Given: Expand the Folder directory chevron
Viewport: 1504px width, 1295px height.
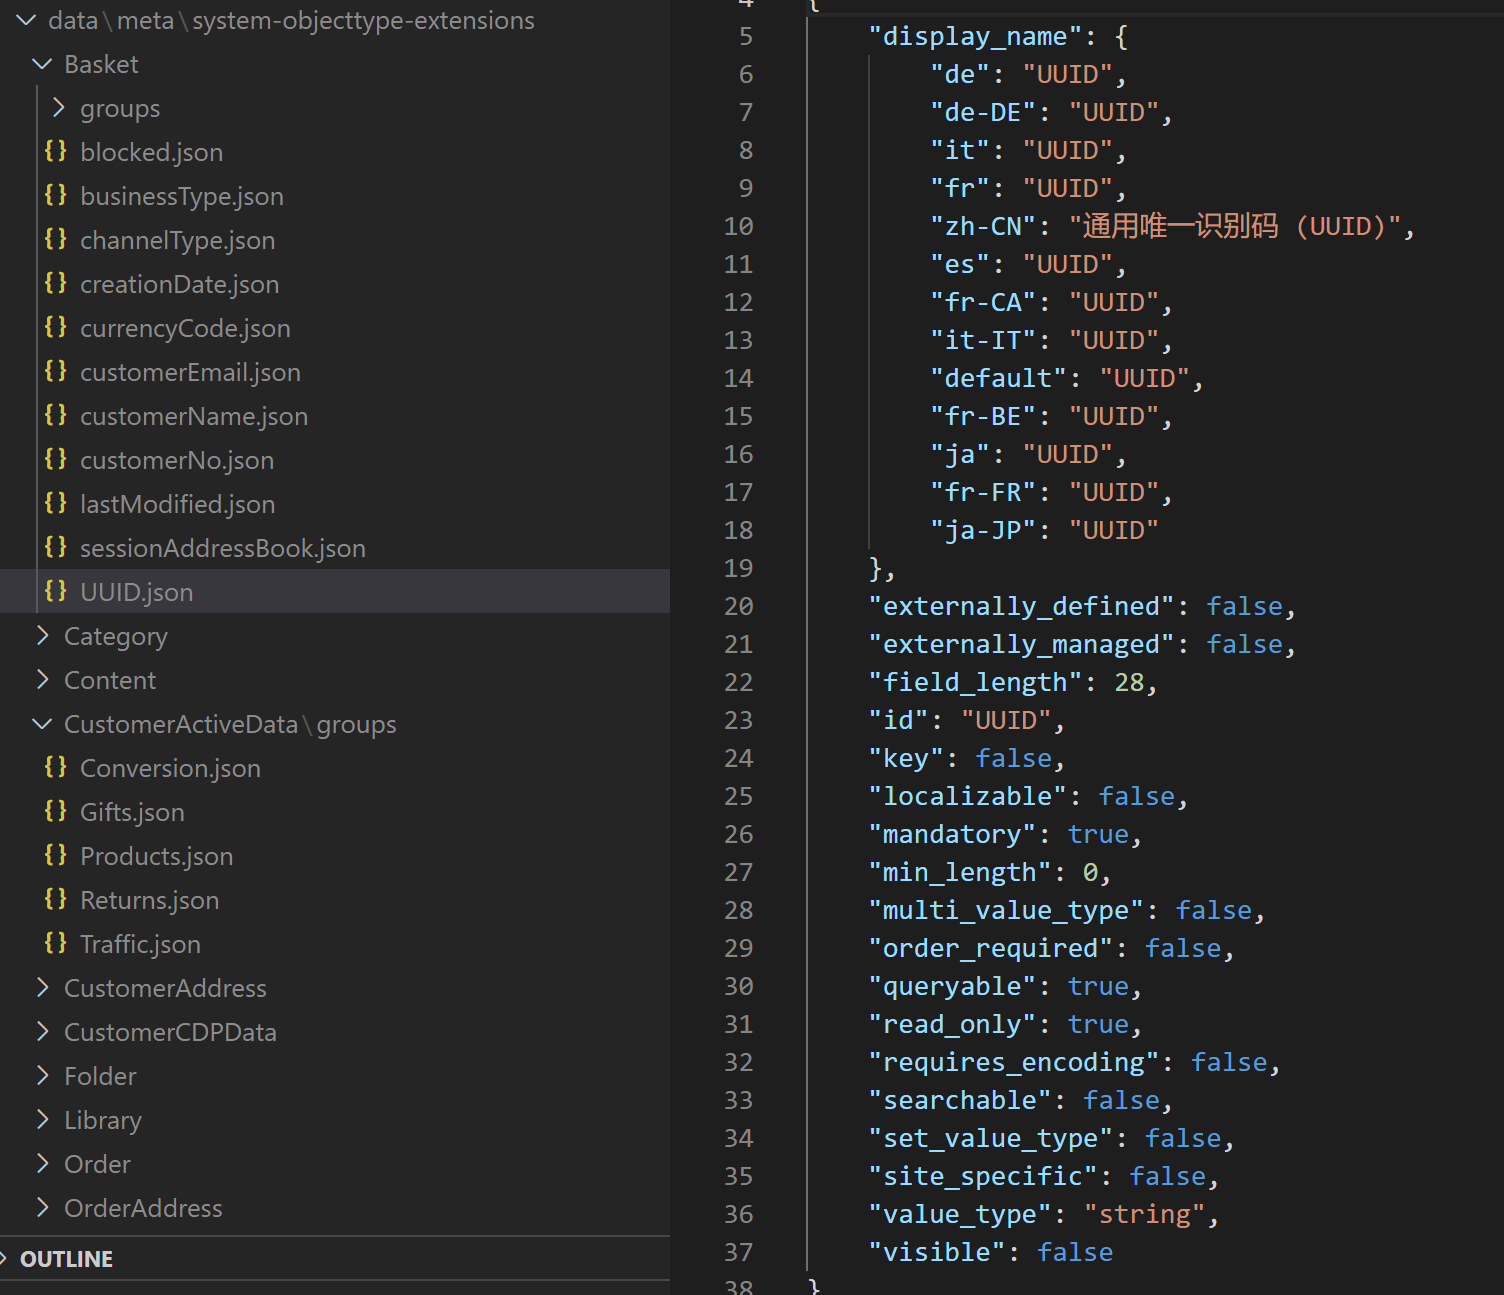Looking at the screenshot, I should pyautogui.click(x=42, y=1075).
